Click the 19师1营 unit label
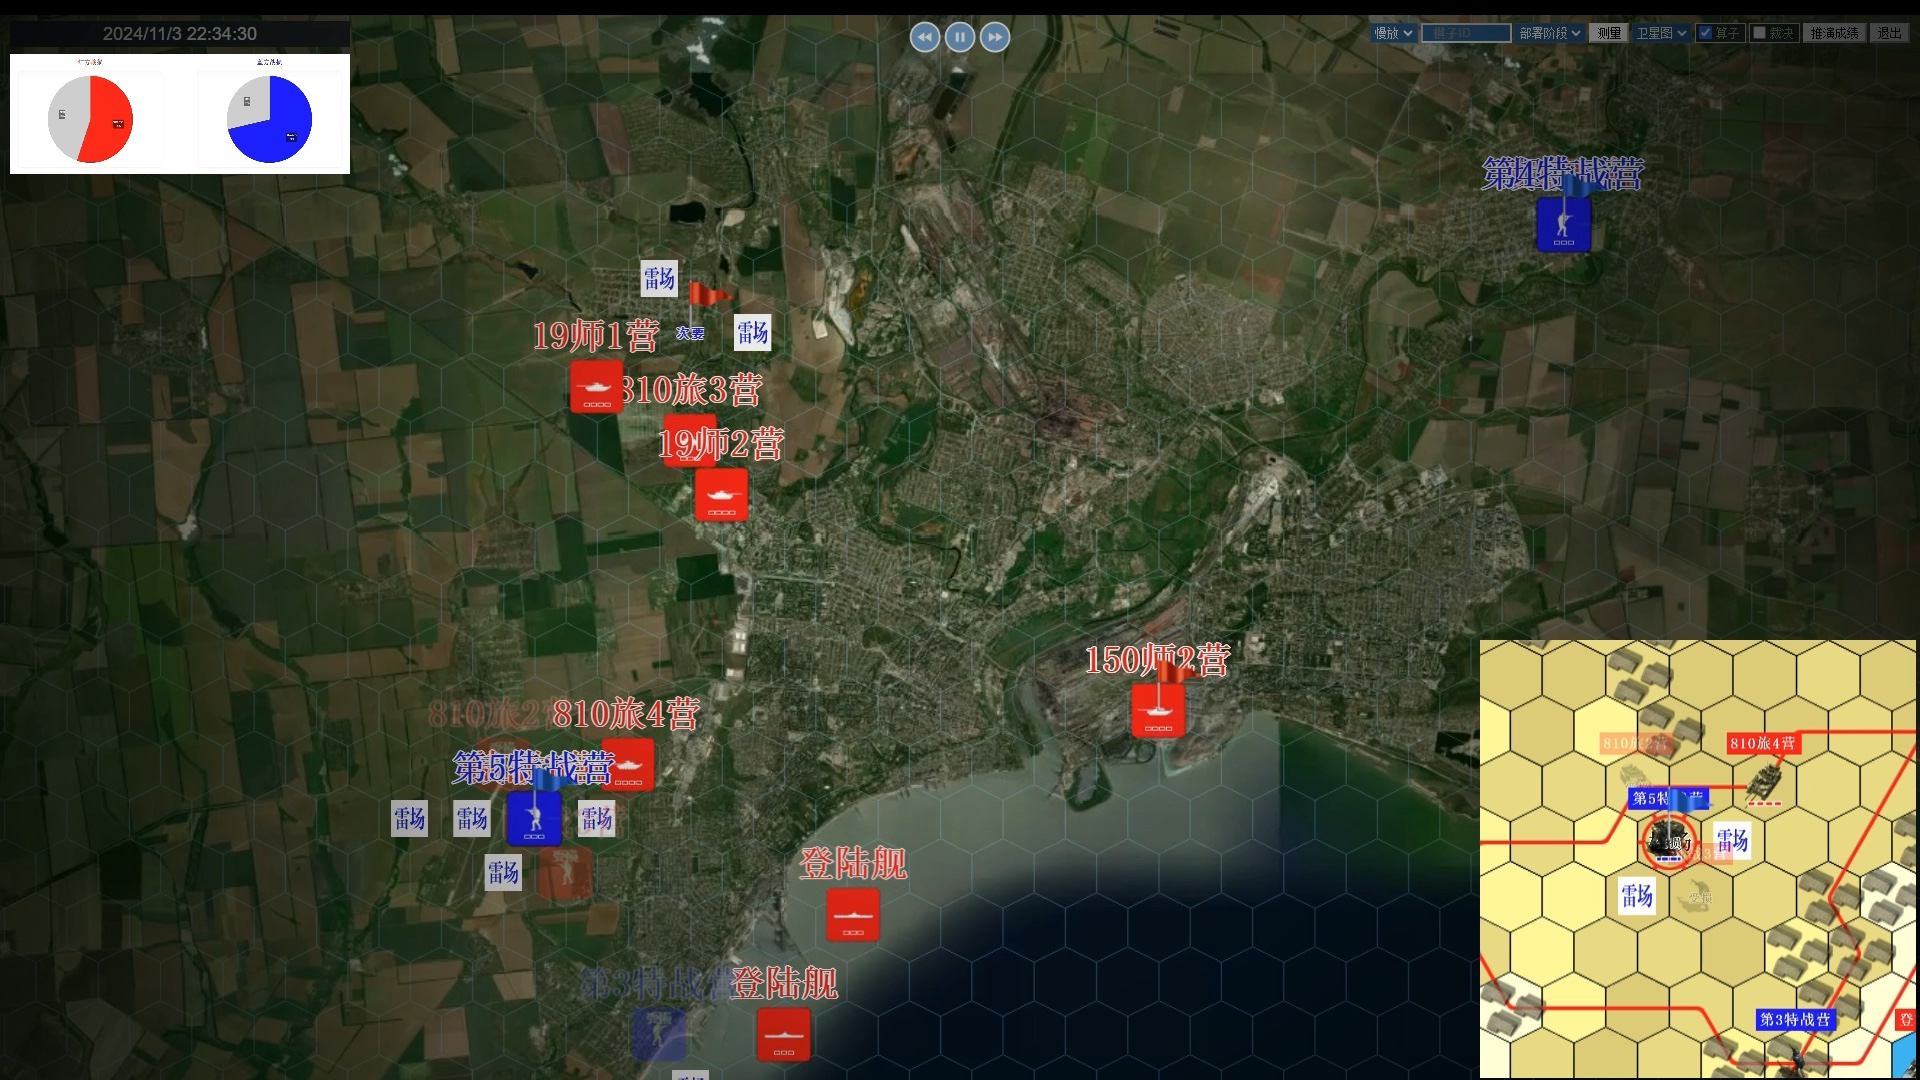 pyautogui.click(x=595, y=336)
